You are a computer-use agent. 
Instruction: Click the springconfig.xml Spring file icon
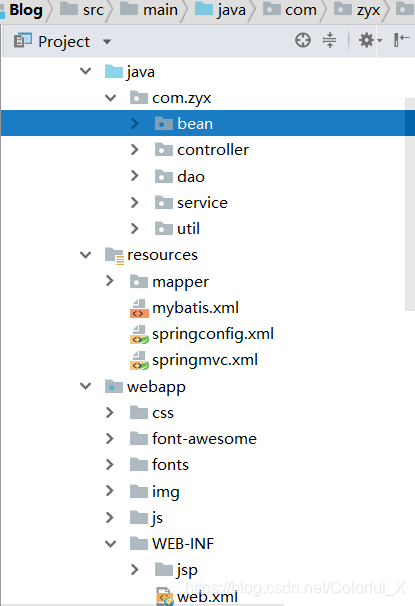point(139,335)
